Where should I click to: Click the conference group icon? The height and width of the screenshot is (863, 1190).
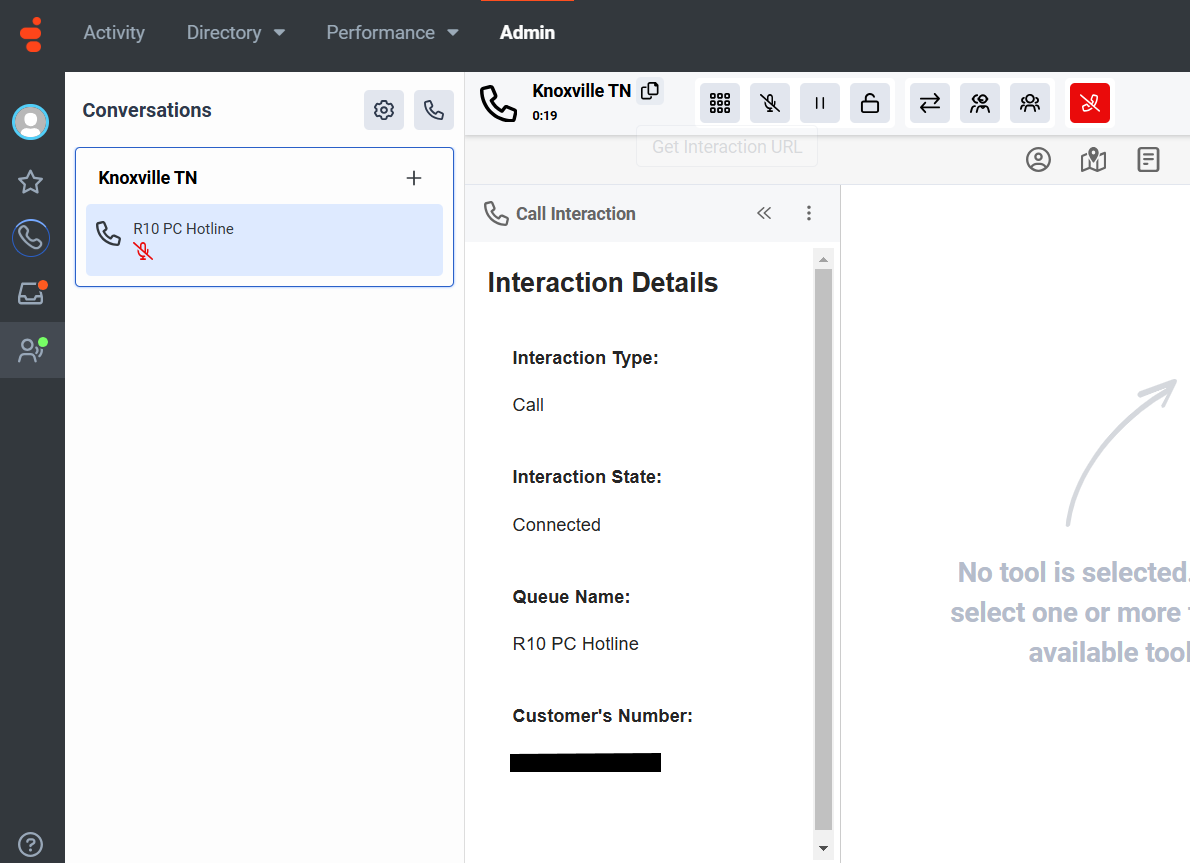coord(1030,102)
